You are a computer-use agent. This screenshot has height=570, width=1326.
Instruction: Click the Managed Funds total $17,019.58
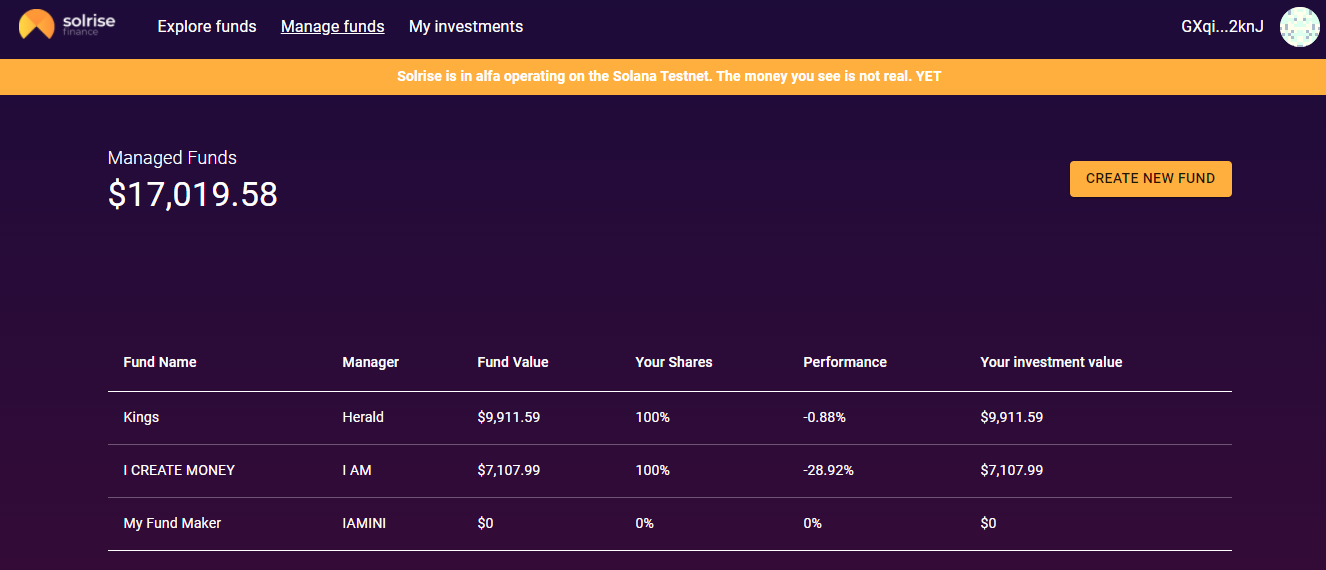193,195
